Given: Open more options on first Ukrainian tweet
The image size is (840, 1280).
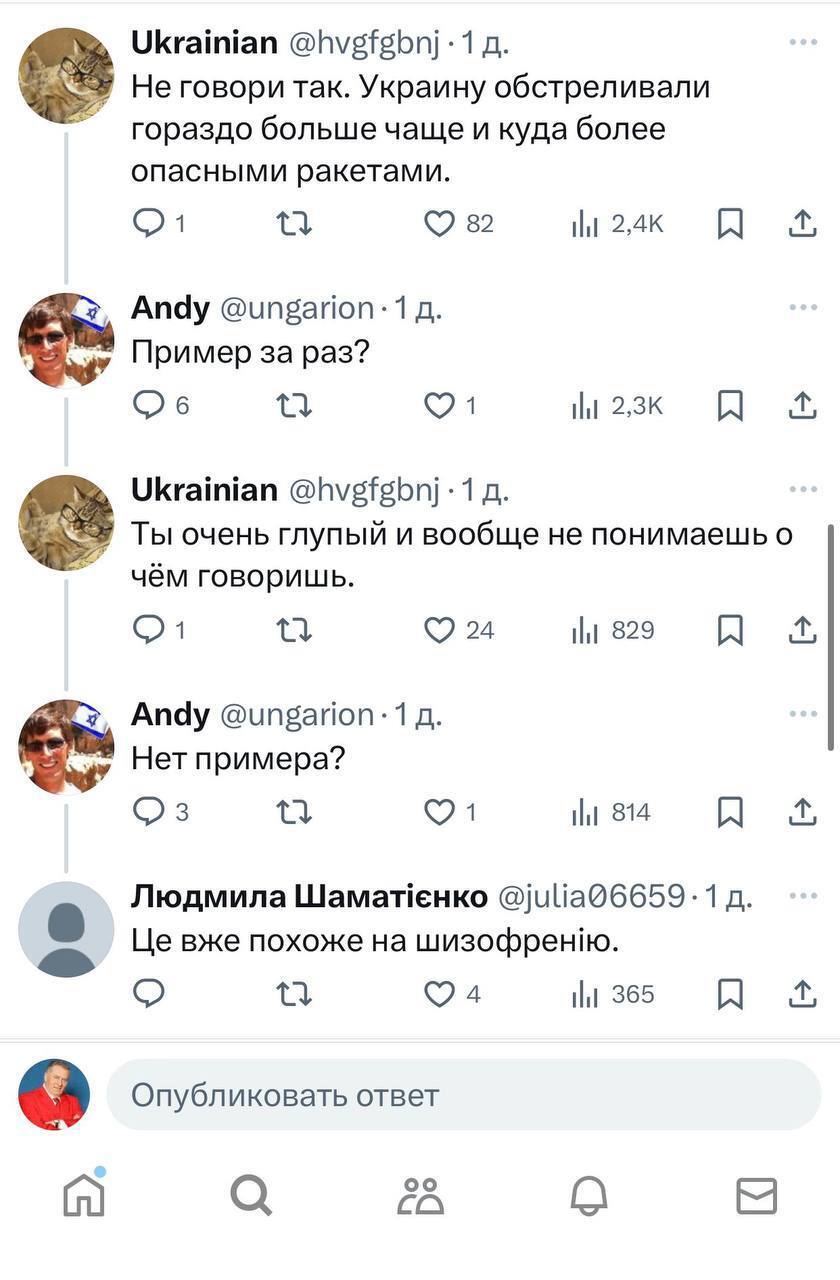Looking at the screenshot, I should coord(803,42).
